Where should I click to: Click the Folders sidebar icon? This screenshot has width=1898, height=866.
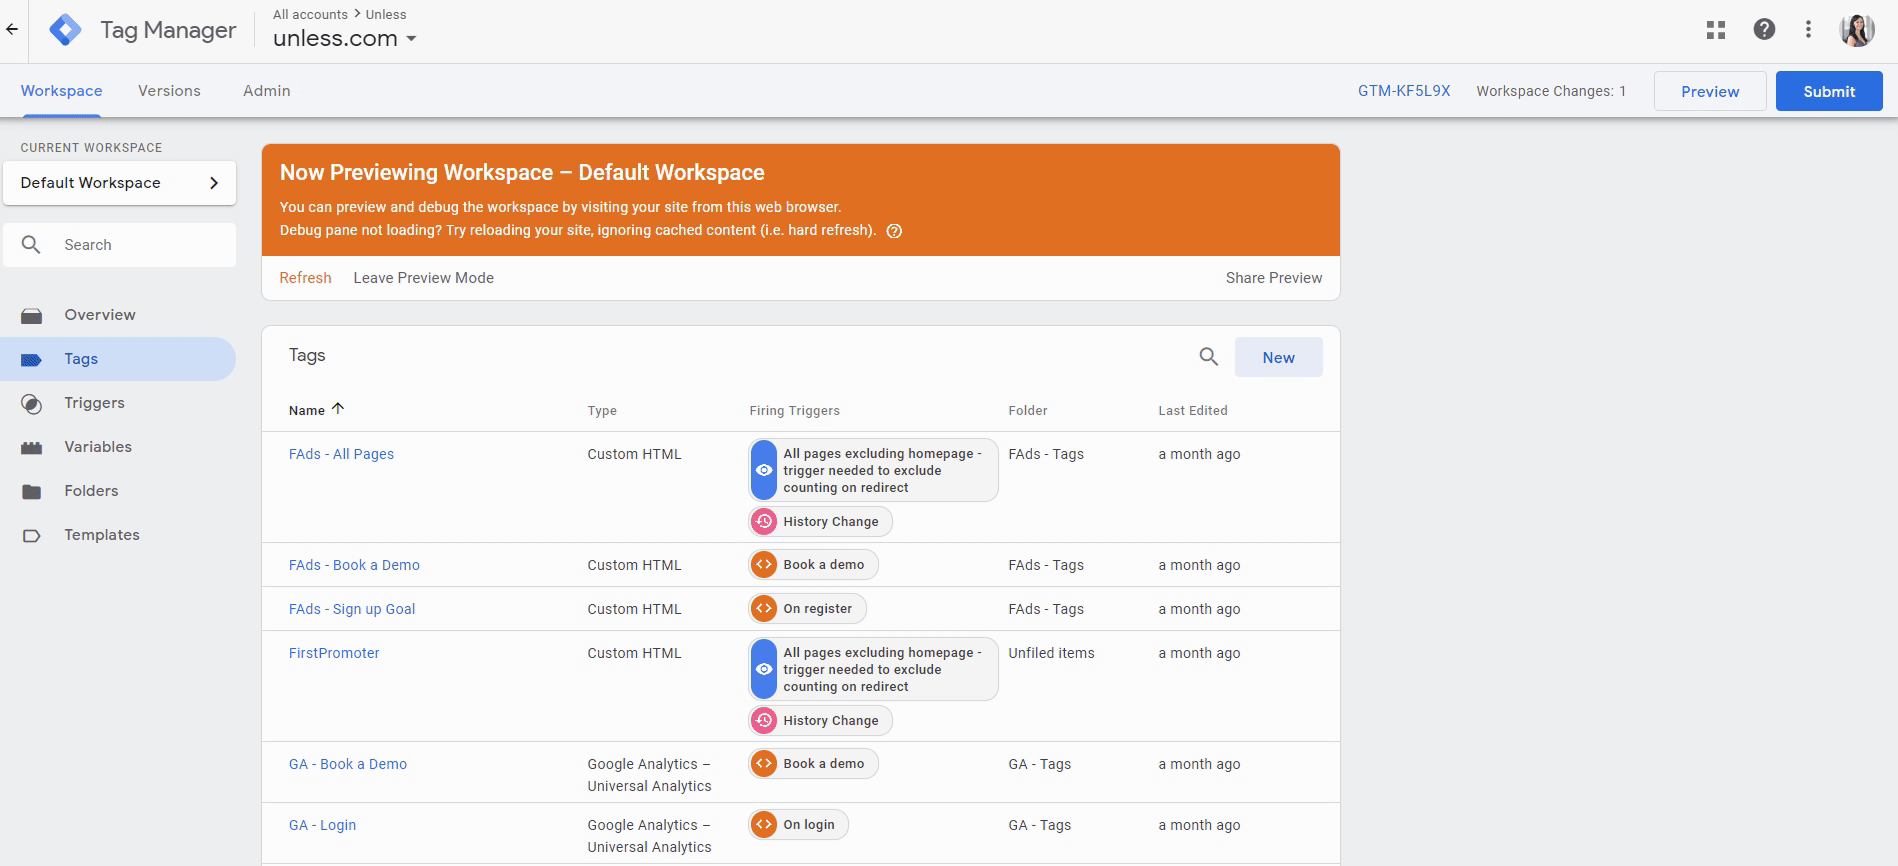tap(32, 492)
